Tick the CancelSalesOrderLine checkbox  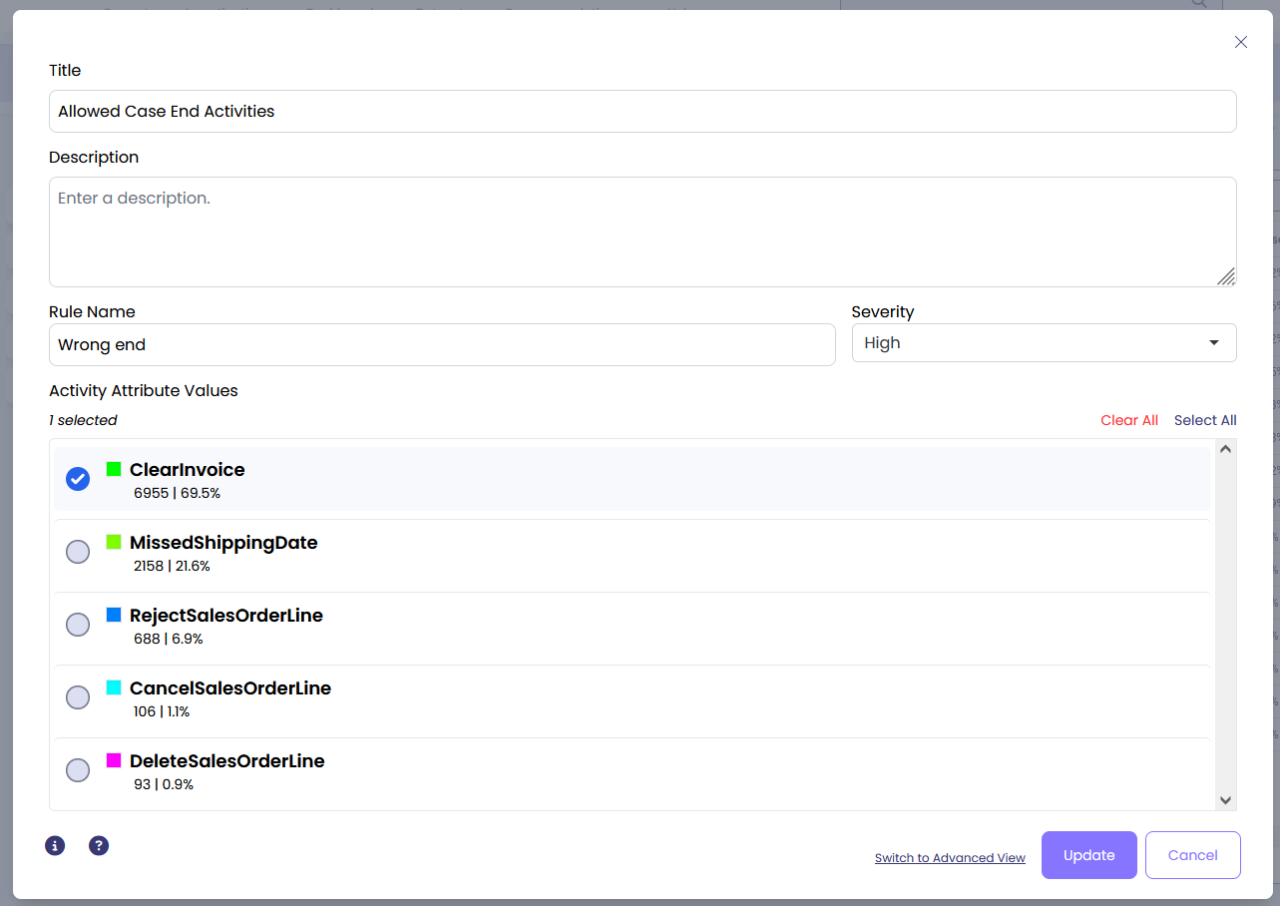click(78, 698)
